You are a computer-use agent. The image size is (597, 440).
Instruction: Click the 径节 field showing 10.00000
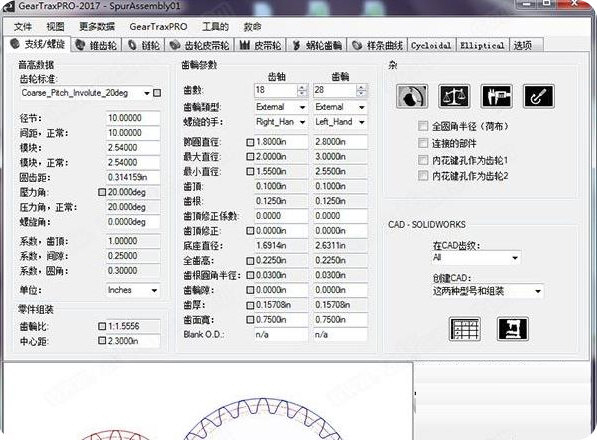click(133, 118)
